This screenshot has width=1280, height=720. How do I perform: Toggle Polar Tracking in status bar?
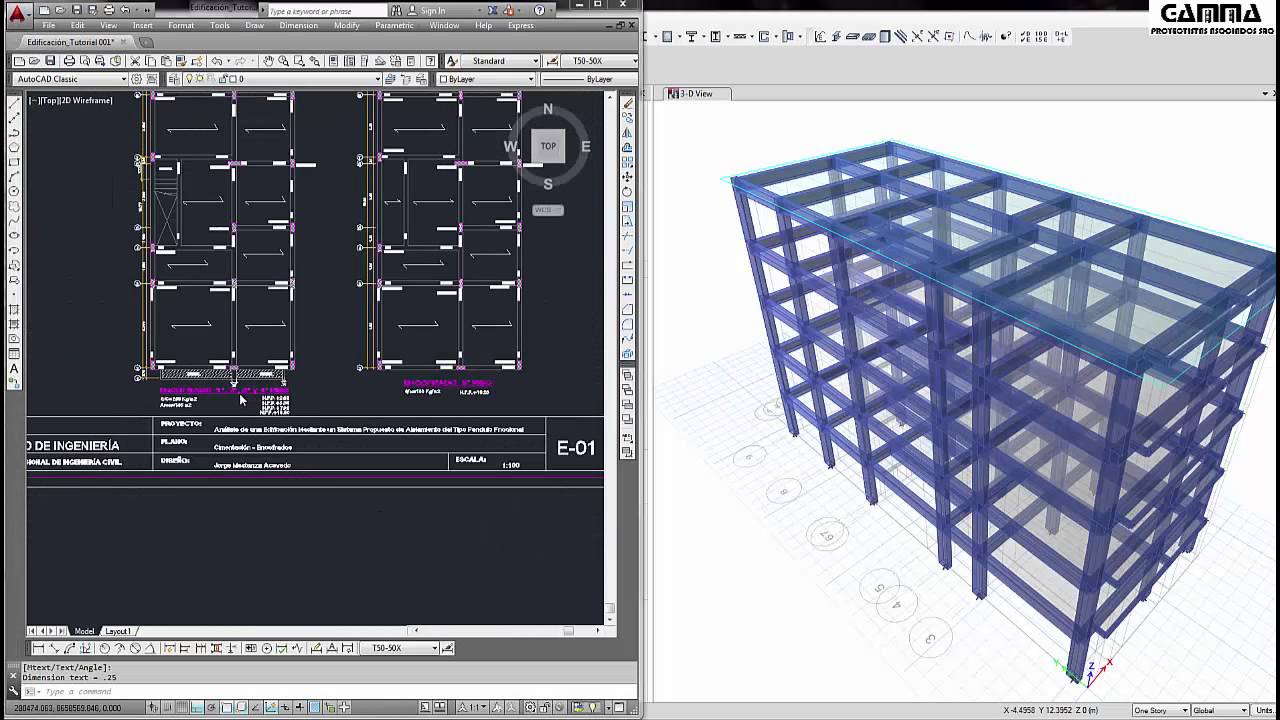pyautogui.click(x=211, y=707)
